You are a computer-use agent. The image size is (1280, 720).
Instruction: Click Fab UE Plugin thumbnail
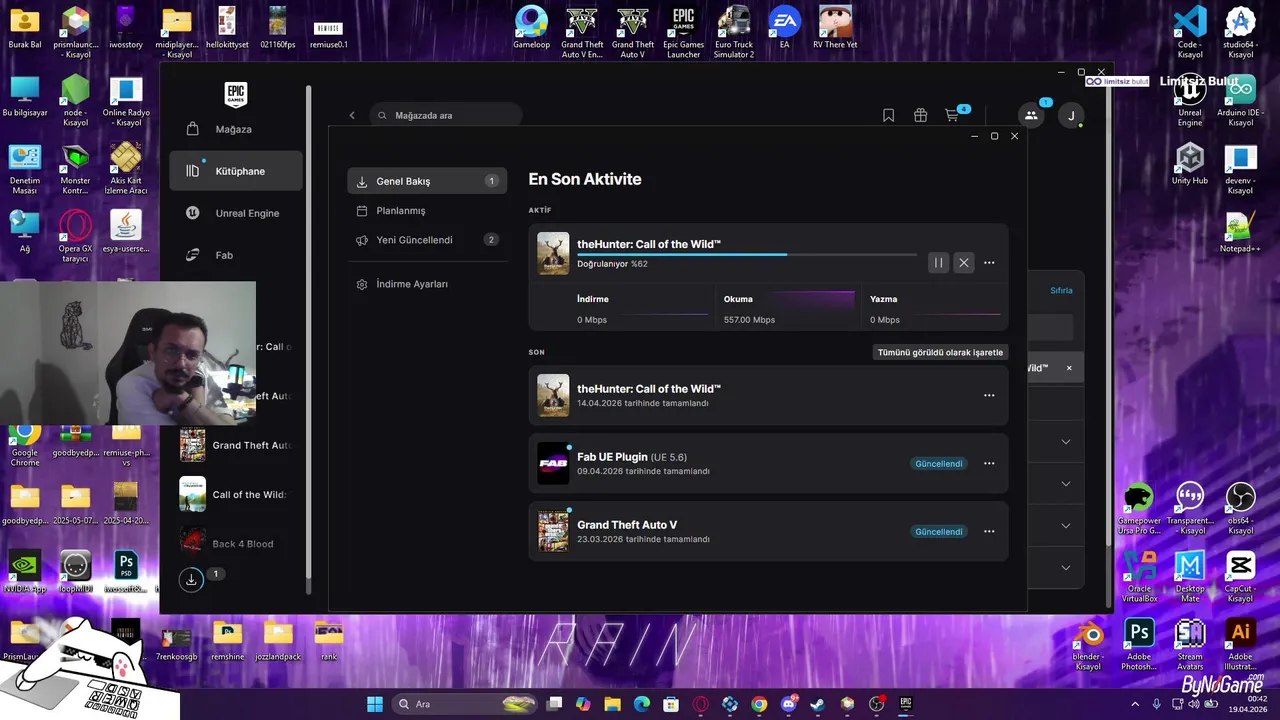point(553,463)
